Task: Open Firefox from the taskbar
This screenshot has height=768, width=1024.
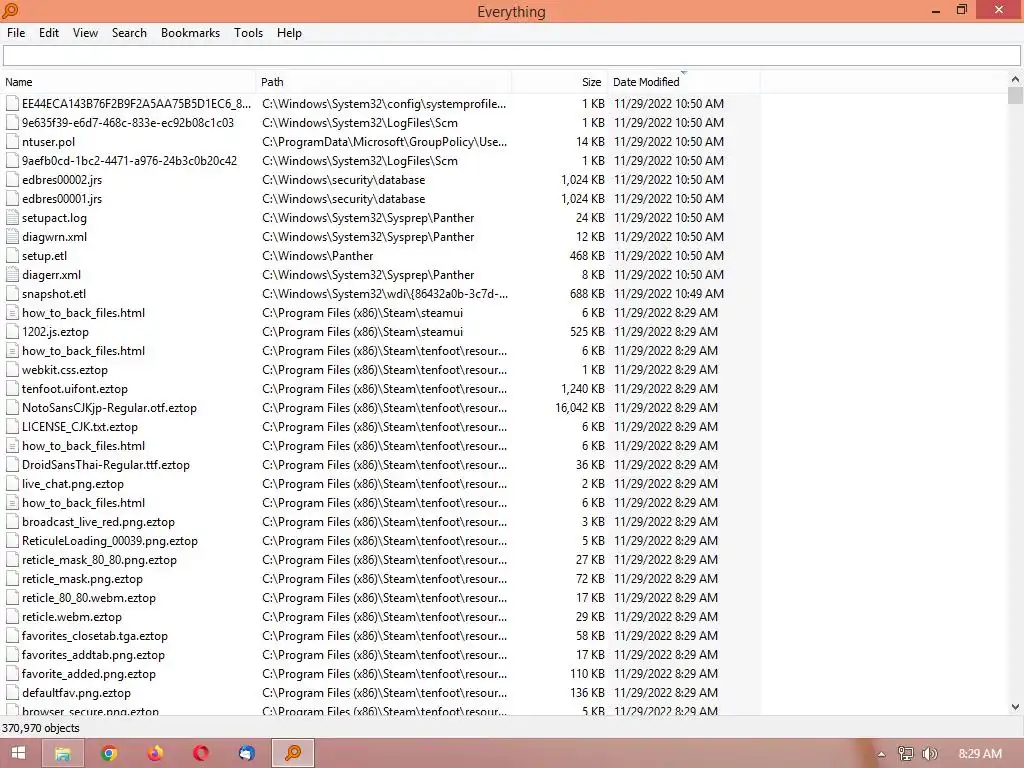Action: (x=155, y=753)
